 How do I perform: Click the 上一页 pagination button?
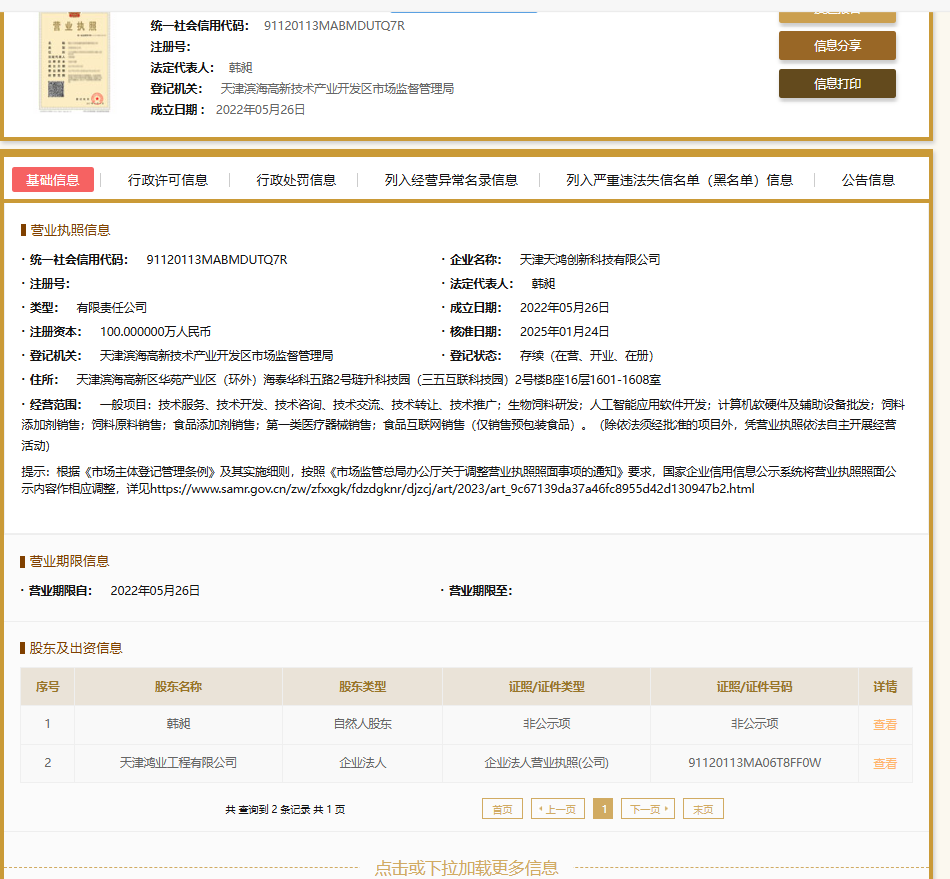[x=557, y=809]
